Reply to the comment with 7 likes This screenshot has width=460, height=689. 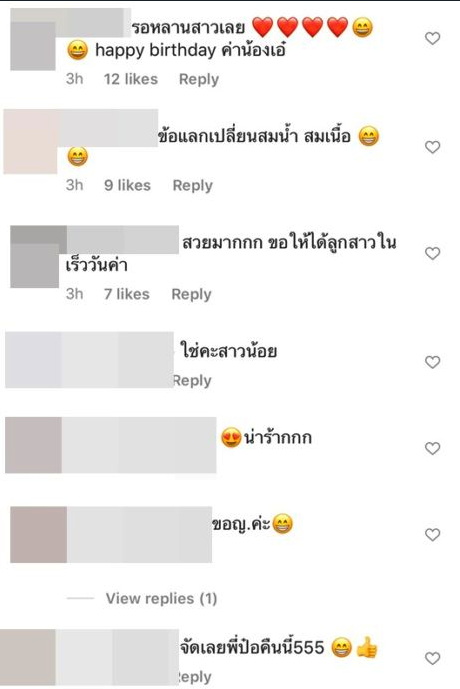coord(191,294)
